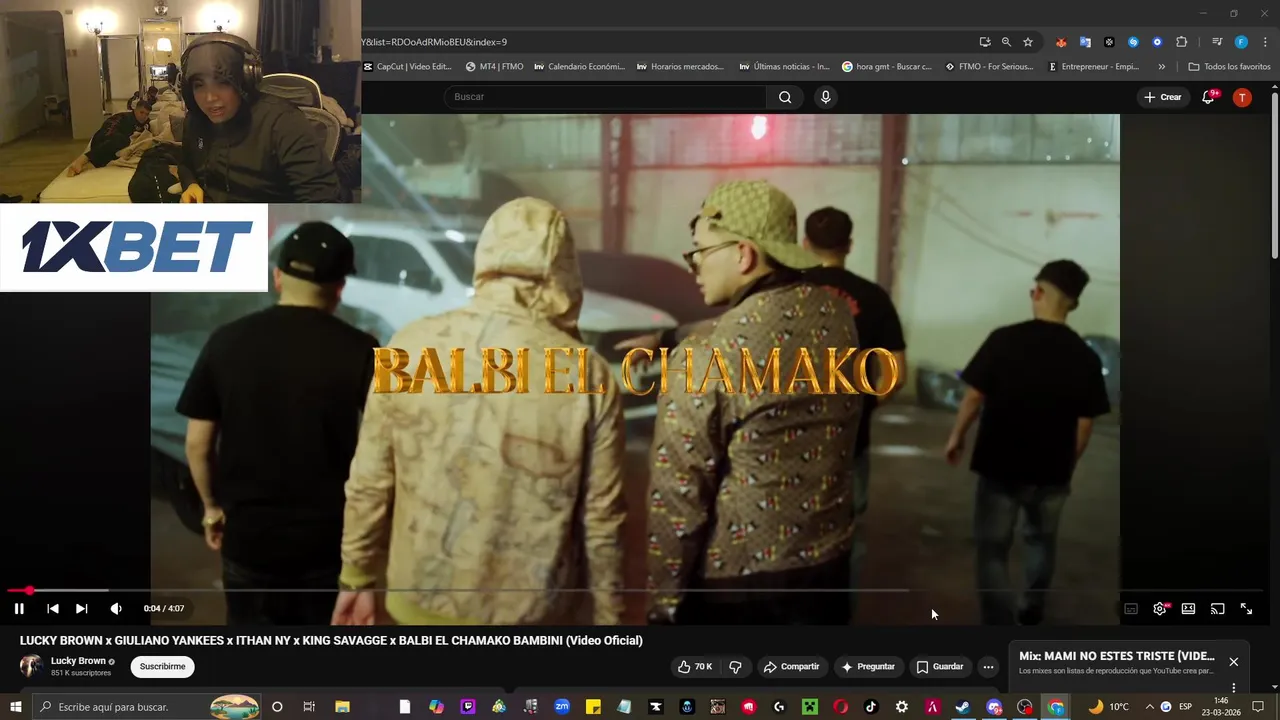This screenshot has height=720, width=1280.
Task: Start voice search with microphone
Action: [x=825, y=97]
